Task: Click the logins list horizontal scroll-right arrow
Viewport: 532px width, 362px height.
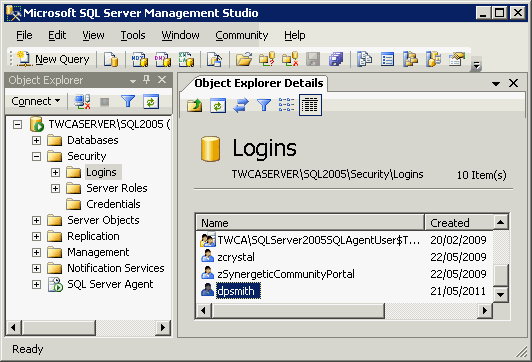Action: coord(485,310)
